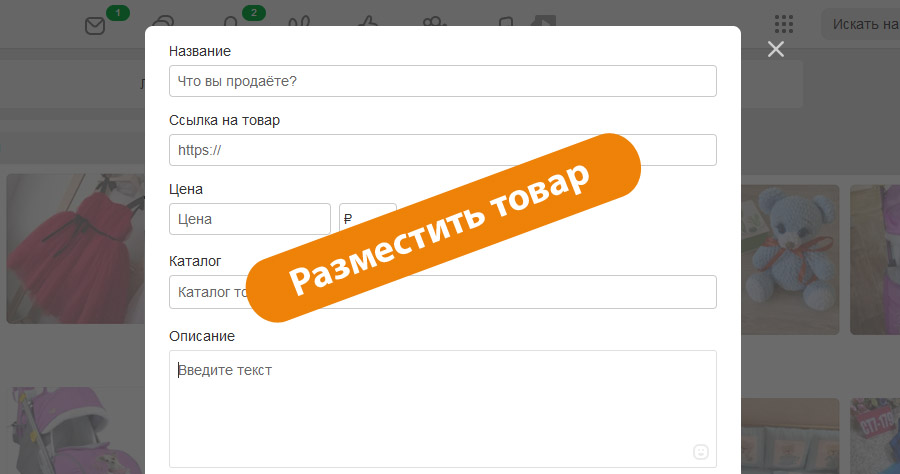Click the search field 'Искать на'
This screenshot has width=900, height=474.
click(x=860, y=24)
